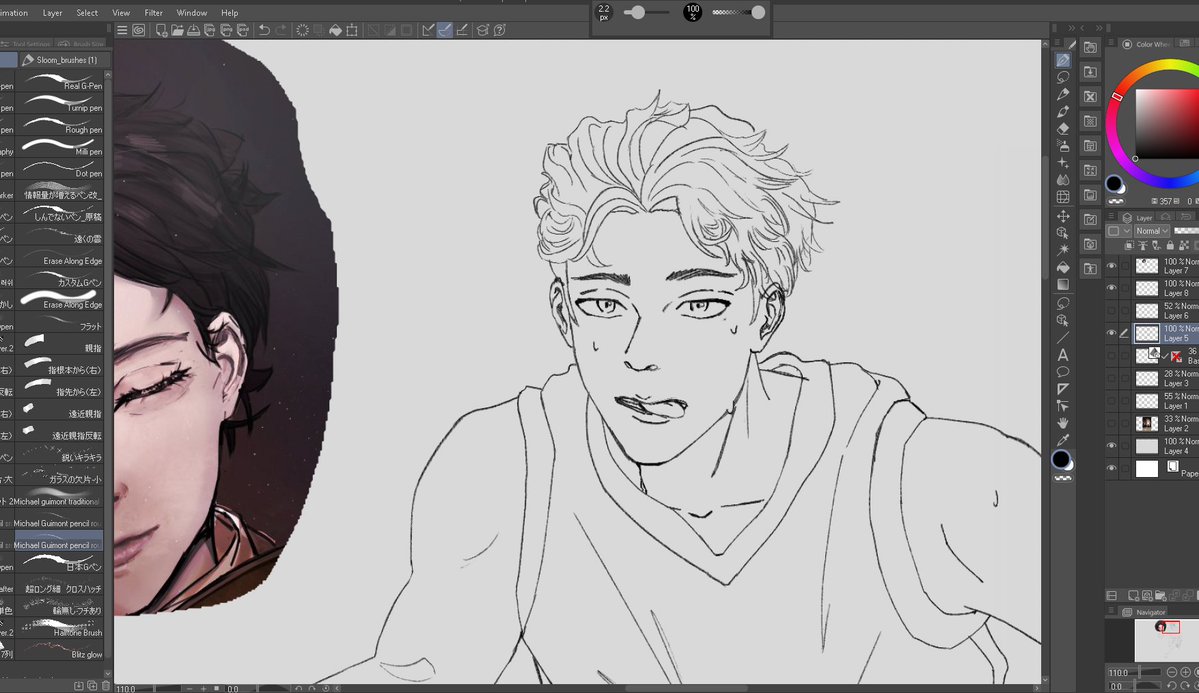This screenshot has width=1199, height=693.
Task: Select the Balloon tool
Action: point(1063,372)
